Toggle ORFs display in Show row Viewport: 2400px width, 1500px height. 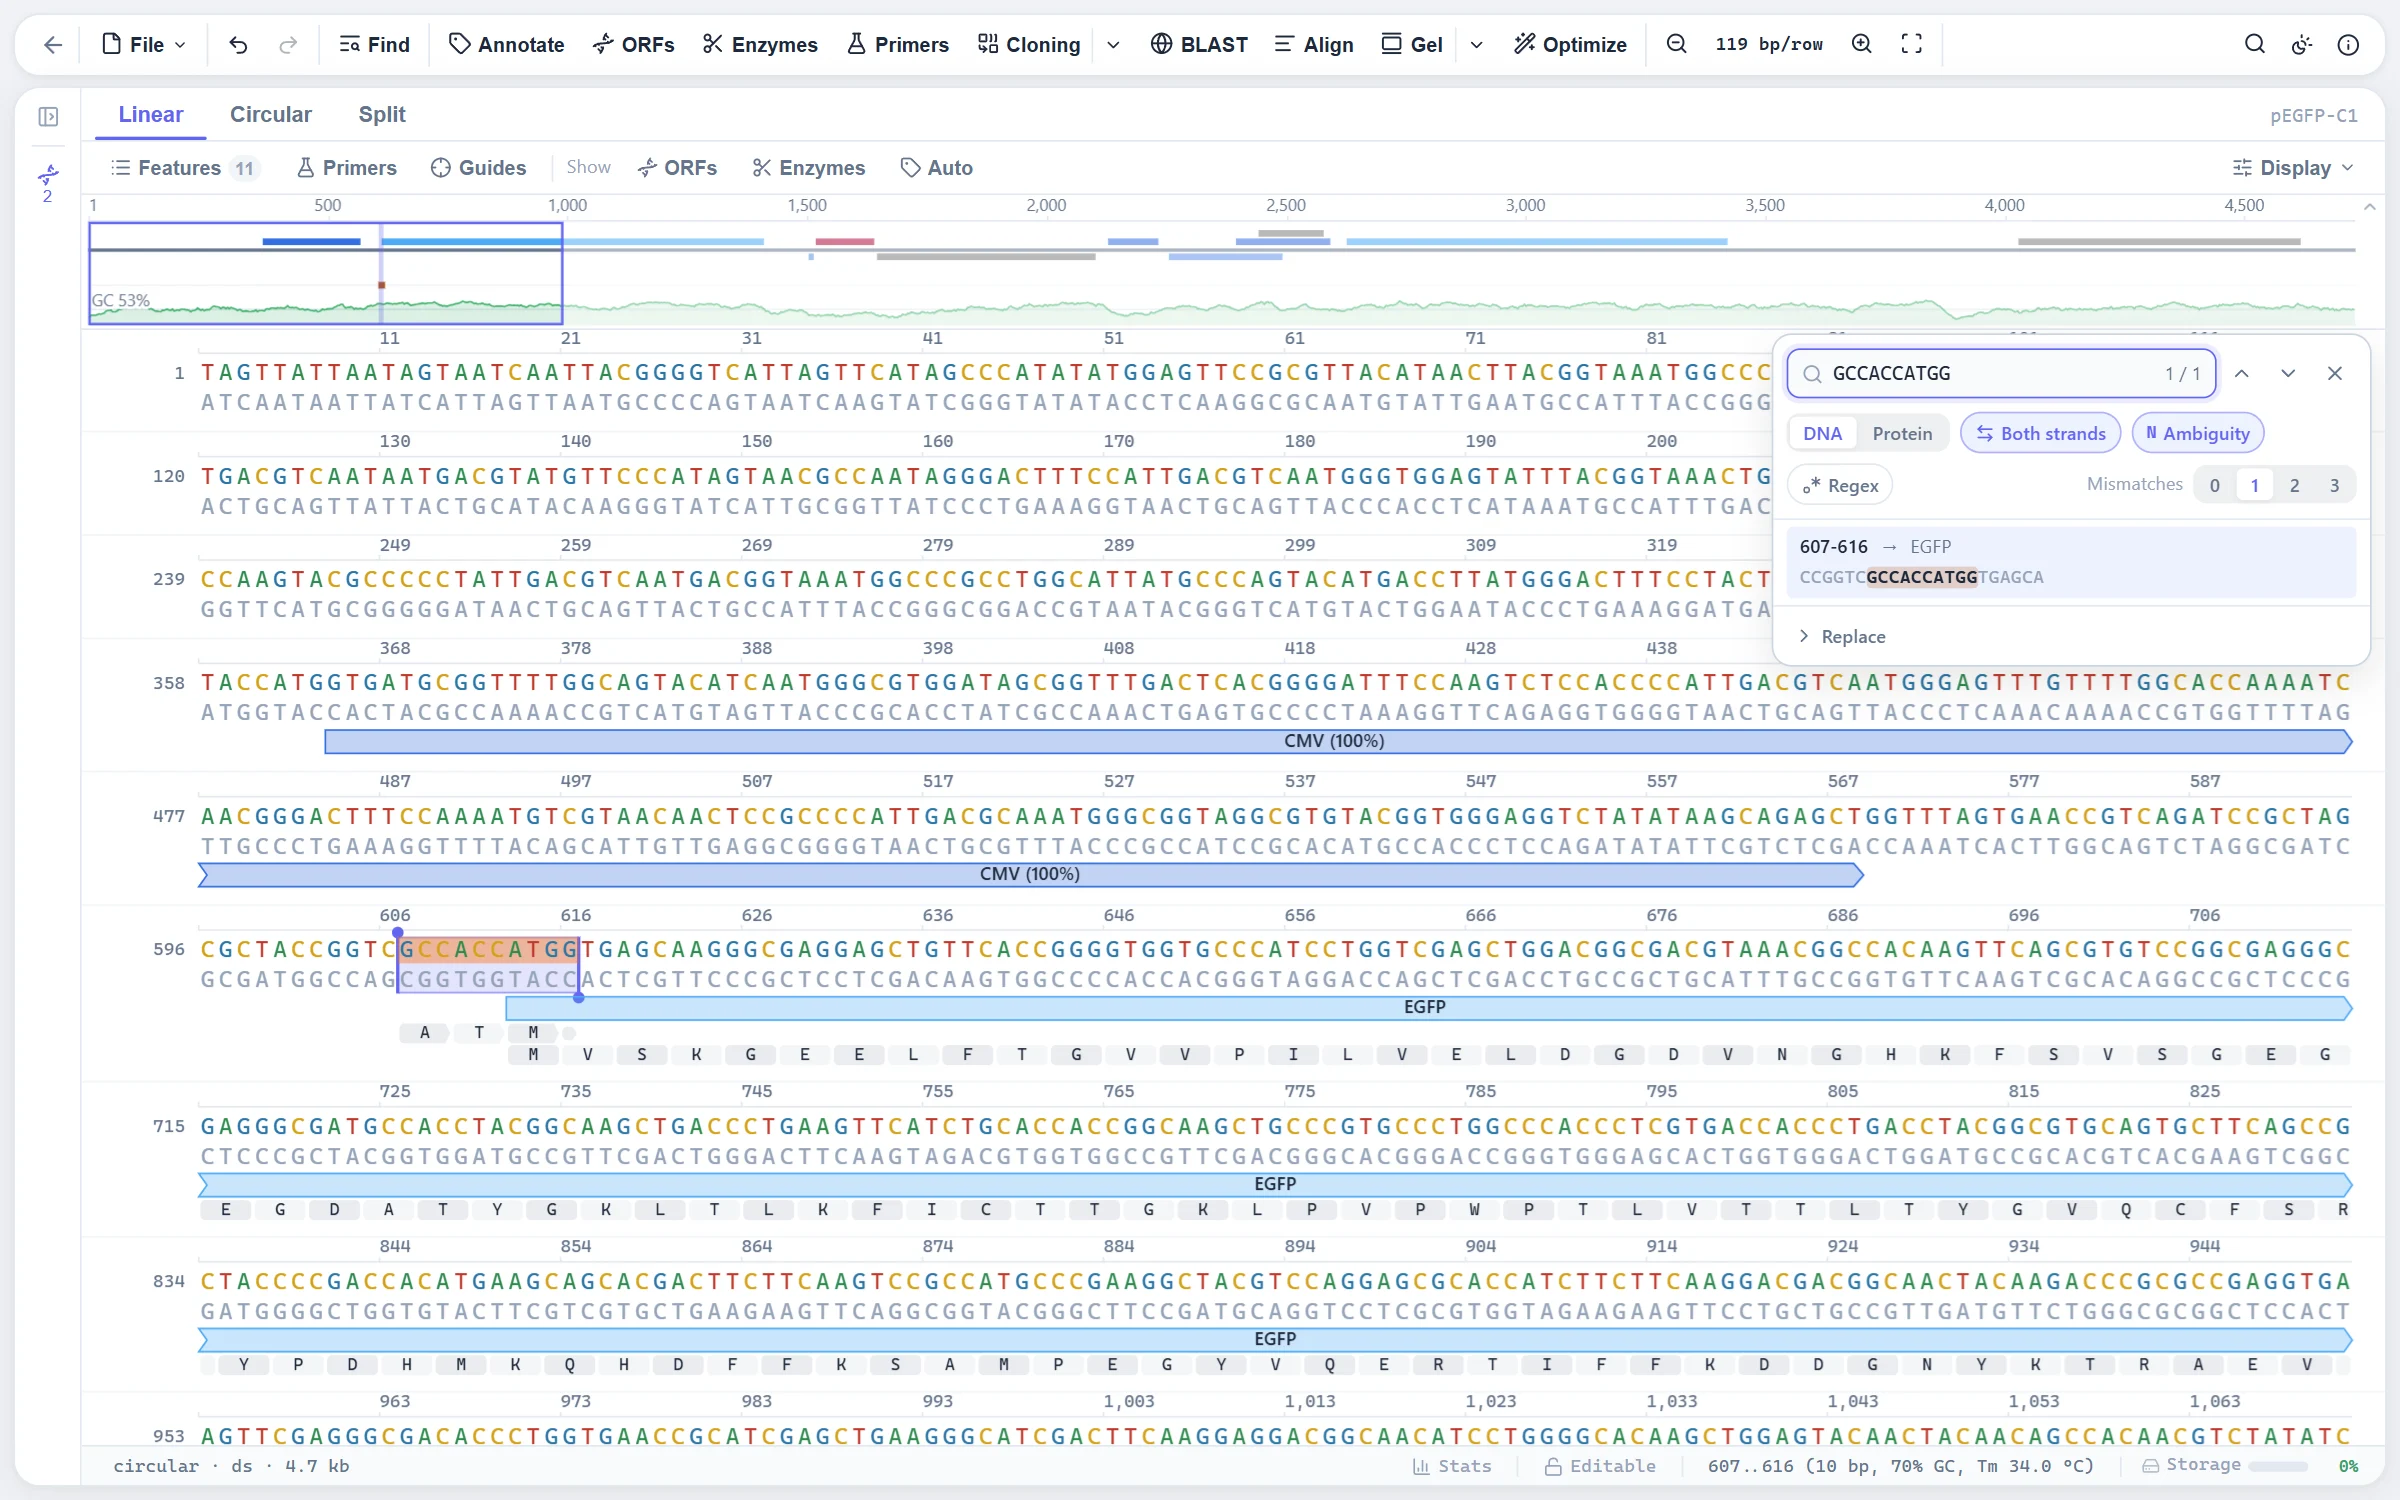[x=678, y=168]
